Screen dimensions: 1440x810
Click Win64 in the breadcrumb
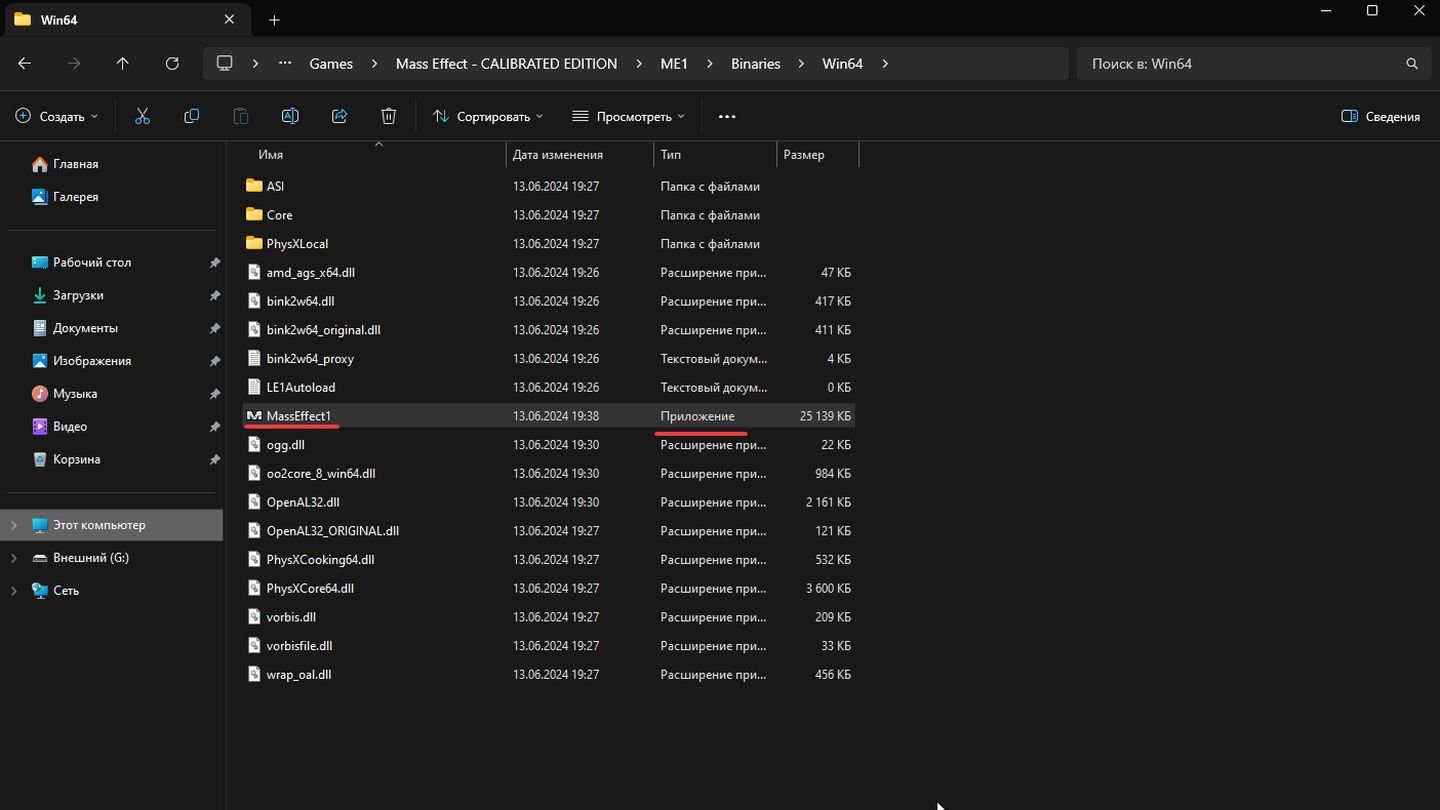coord(842,63)
